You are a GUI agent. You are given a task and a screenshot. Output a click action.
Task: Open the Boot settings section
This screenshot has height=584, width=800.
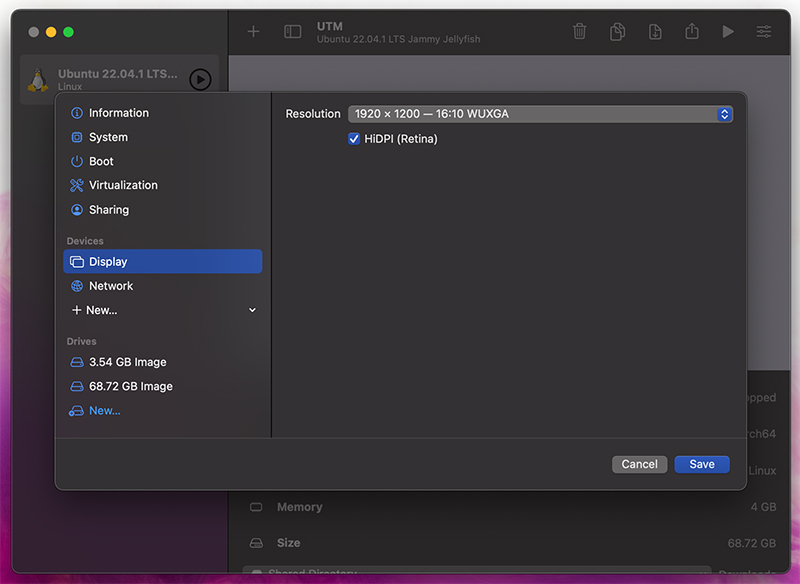(x=163, y=161)
